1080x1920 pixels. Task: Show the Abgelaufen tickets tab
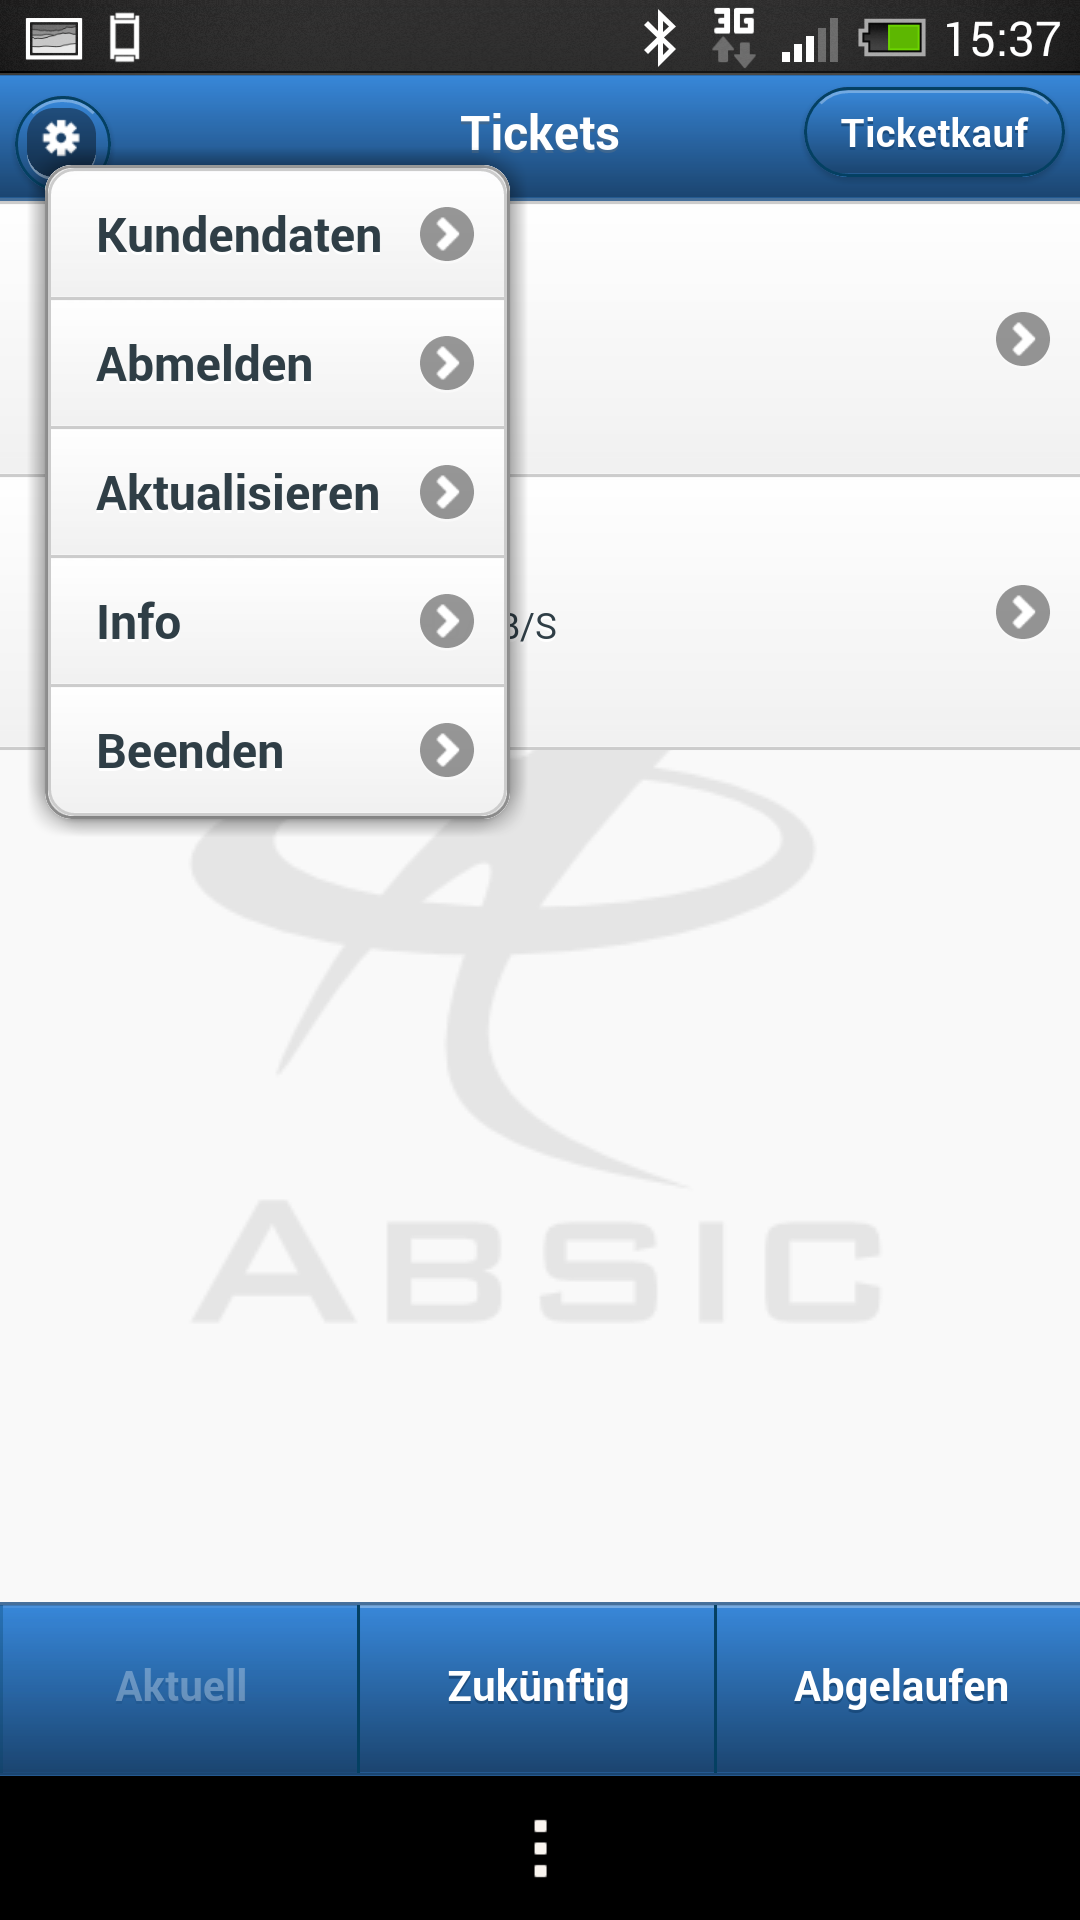(900, 1687)
